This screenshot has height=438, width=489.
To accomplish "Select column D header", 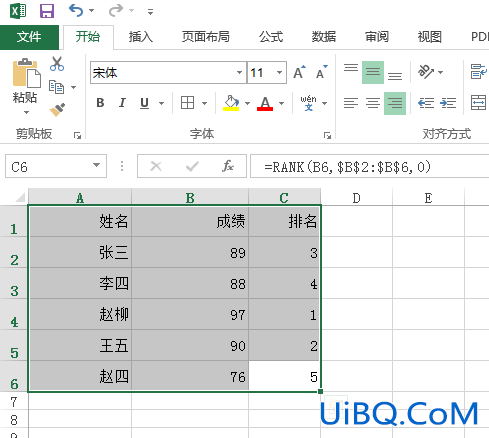I will [356, 198].
